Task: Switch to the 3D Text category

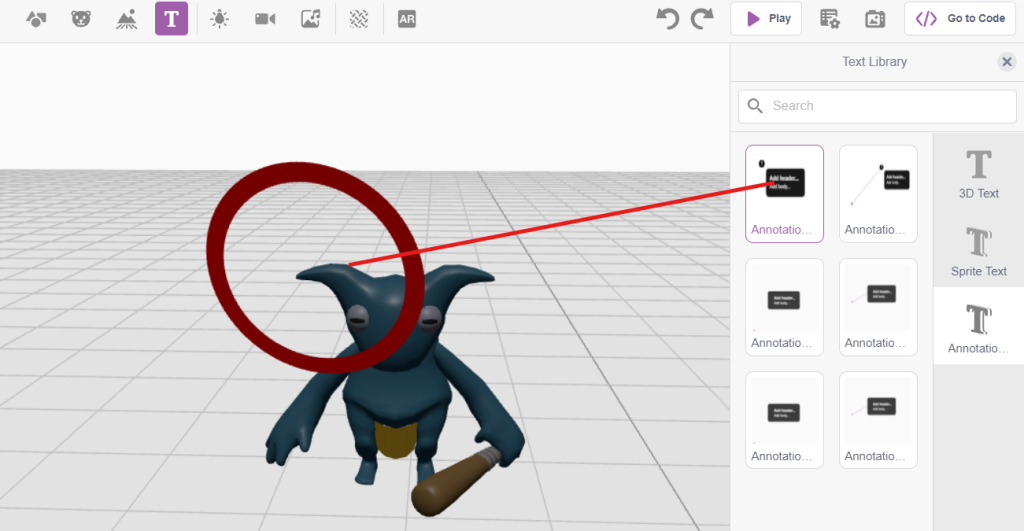Action: coord(978,174)
